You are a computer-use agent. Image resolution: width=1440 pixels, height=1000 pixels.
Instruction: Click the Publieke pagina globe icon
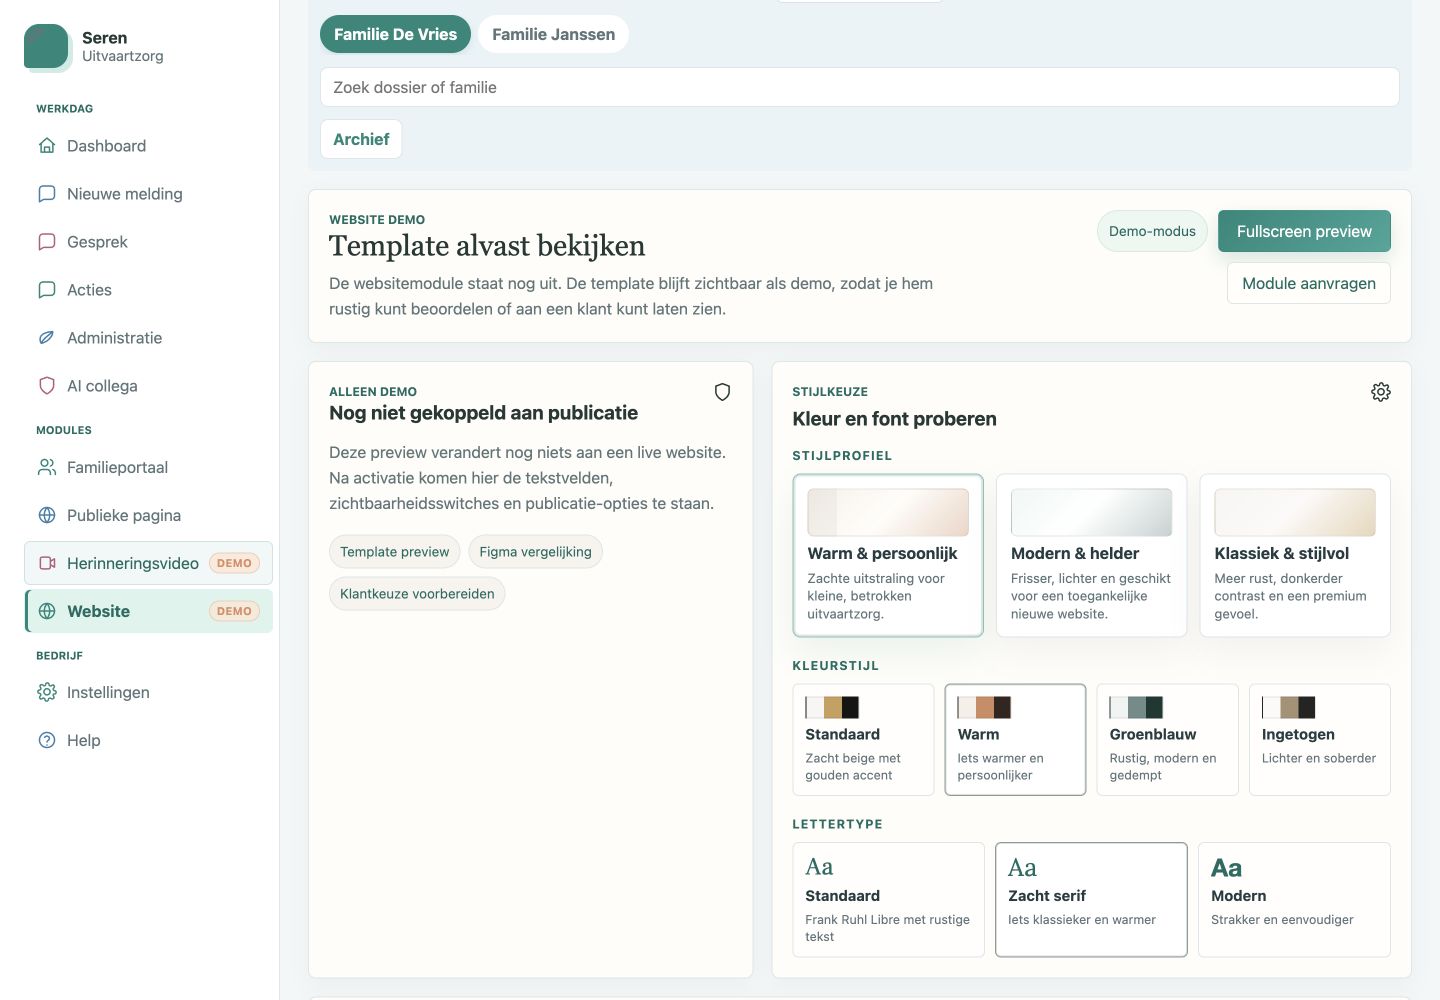pos(47,515)
